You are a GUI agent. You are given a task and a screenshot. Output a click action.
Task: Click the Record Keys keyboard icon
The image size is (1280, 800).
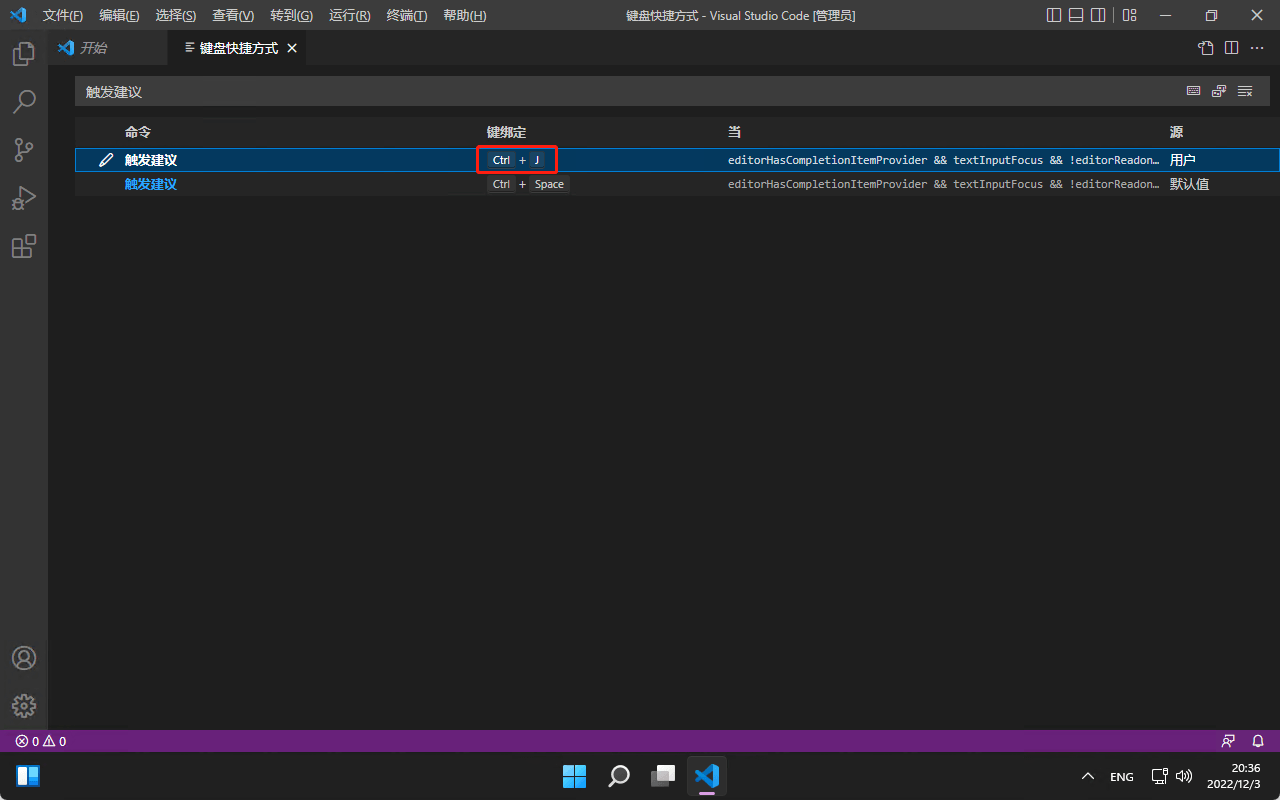point(1193,91)
